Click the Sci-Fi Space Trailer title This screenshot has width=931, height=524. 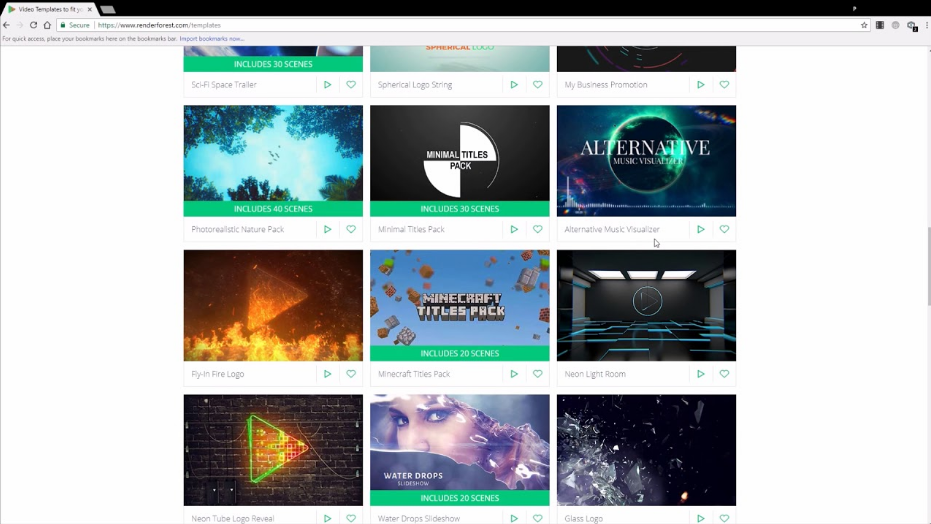224,85
